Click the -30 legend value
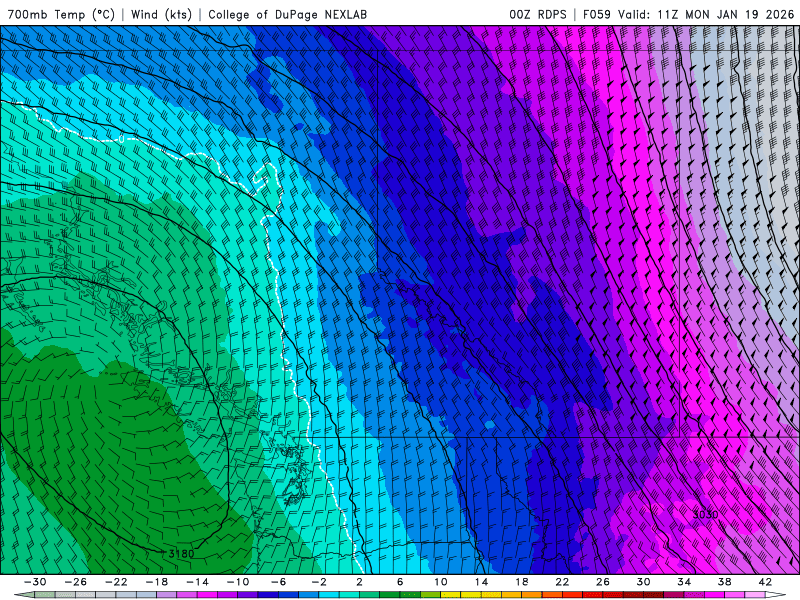The width and height of the screenshot is (800, 600). [x=35, y=582]
